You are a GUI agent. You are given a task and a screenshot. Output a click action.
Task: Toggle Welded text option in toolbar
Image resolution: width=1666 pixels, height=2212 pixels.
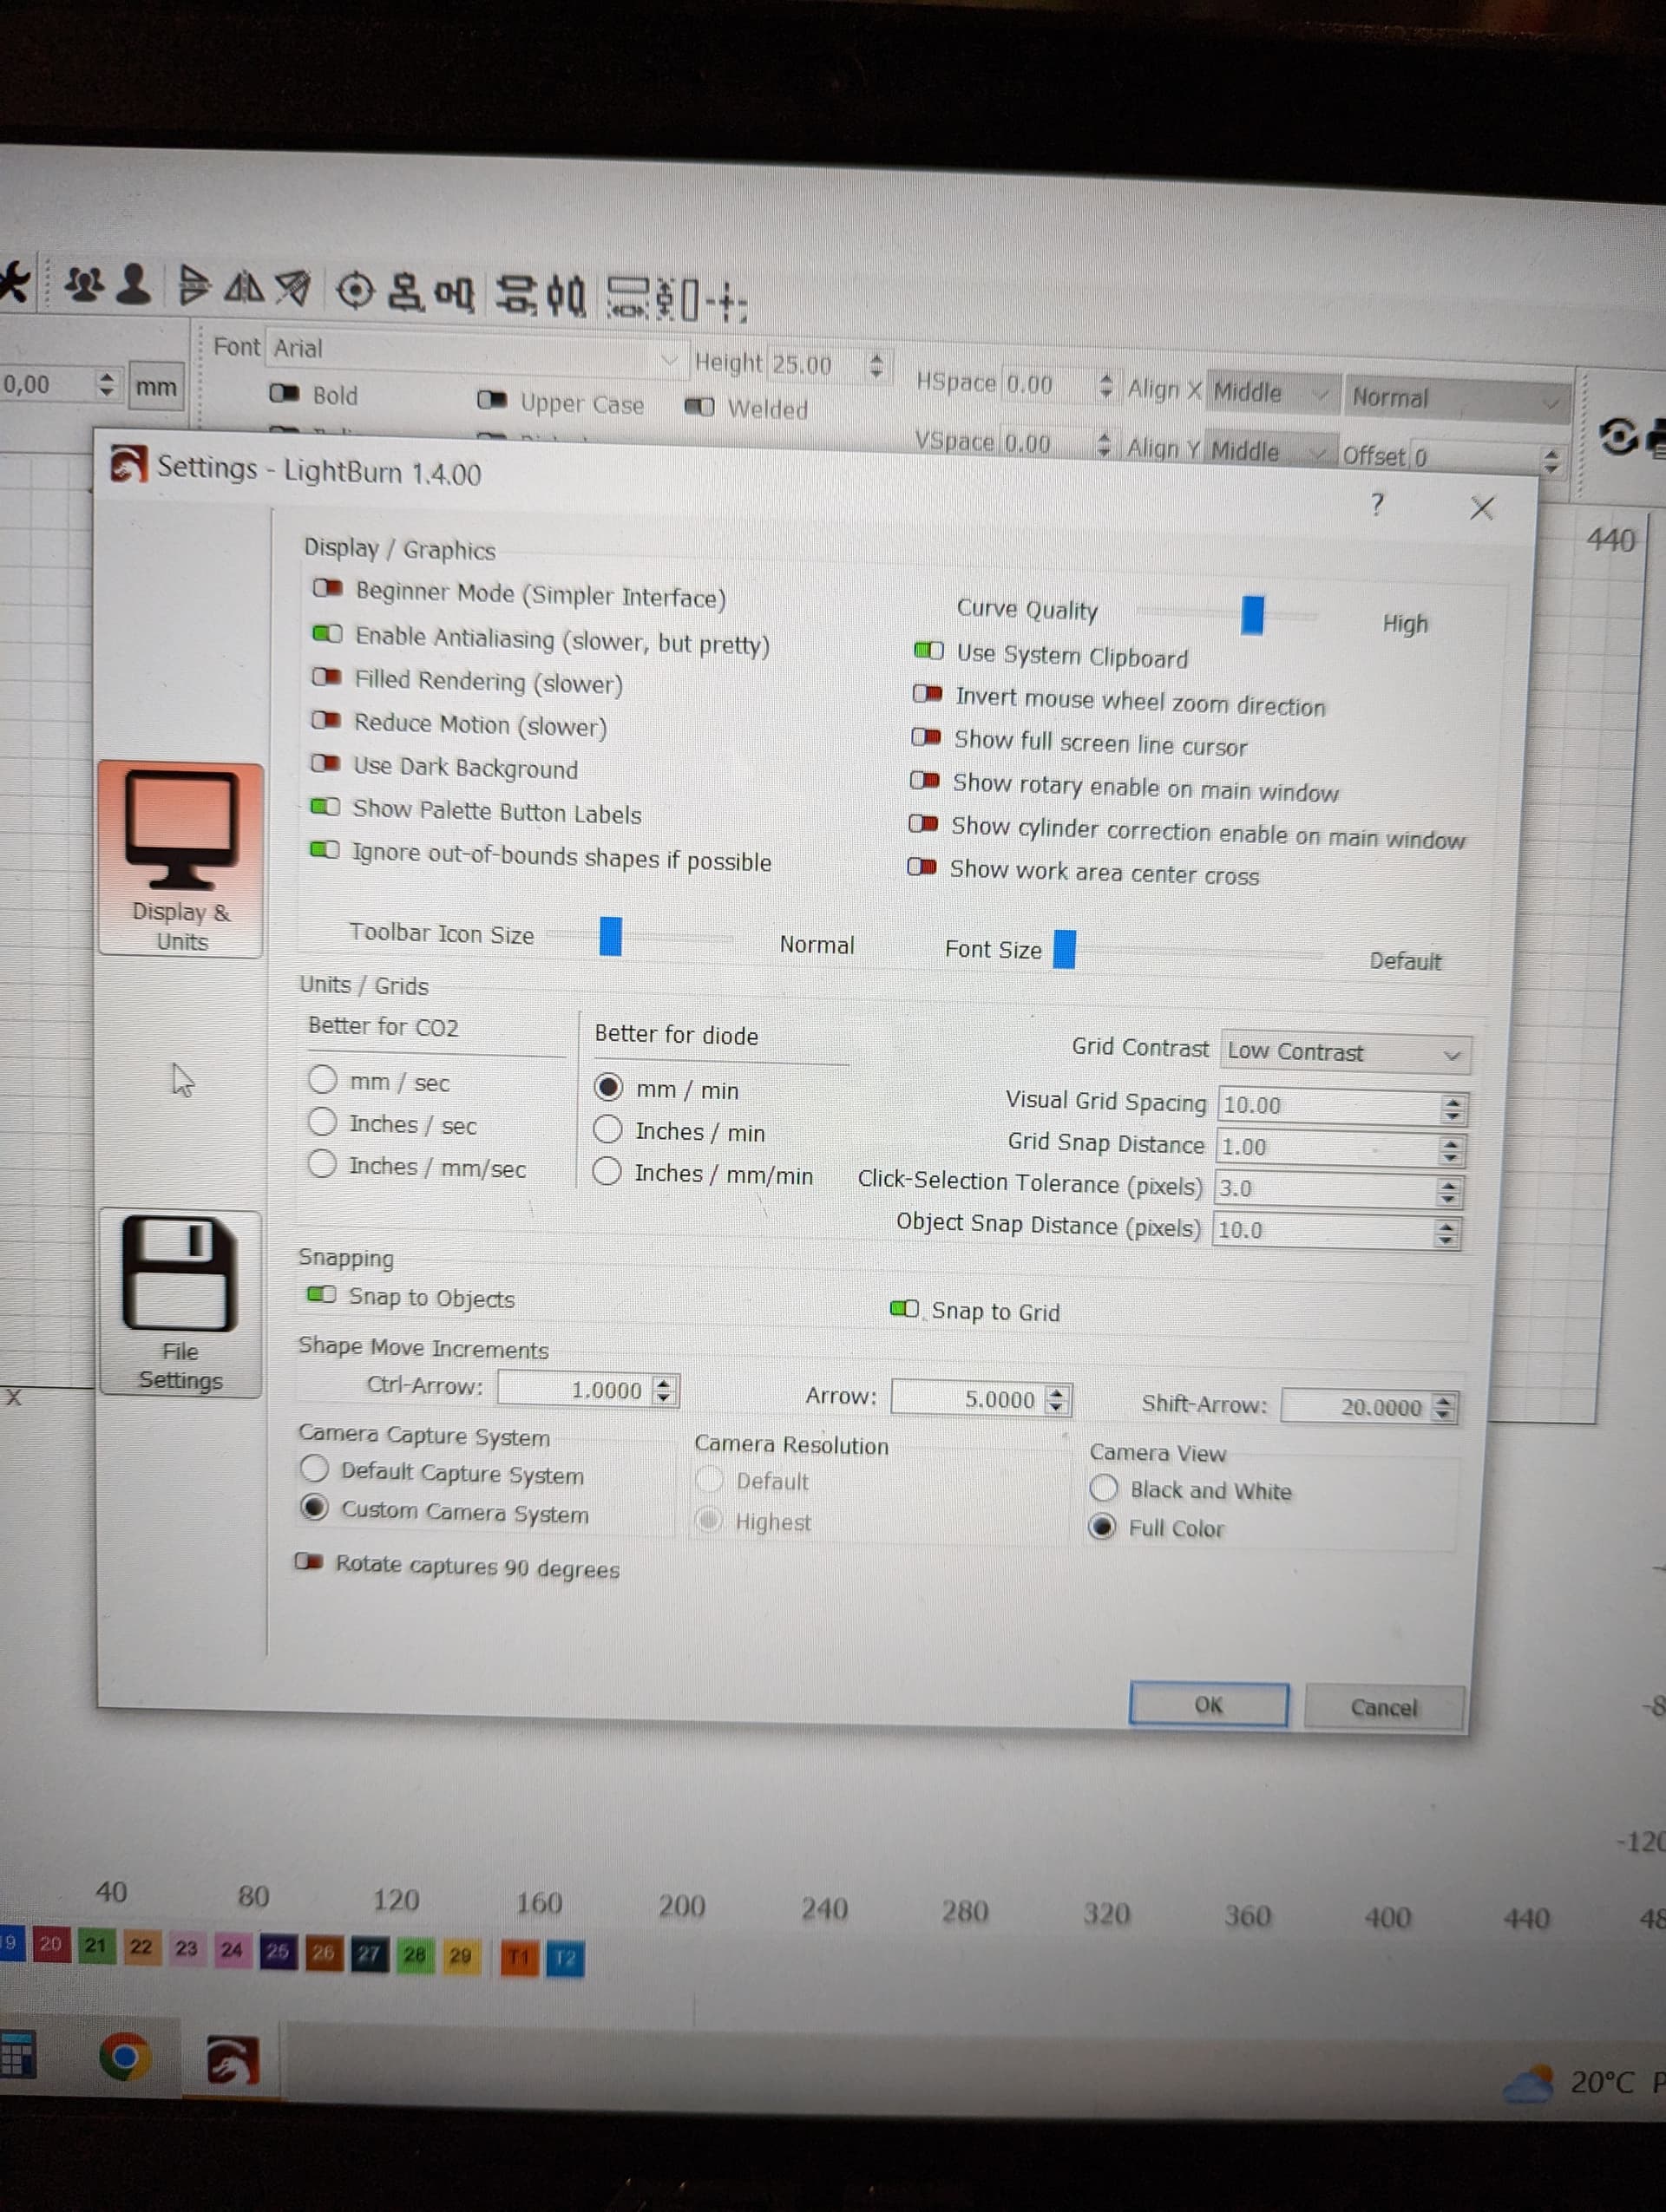point(699,406)
